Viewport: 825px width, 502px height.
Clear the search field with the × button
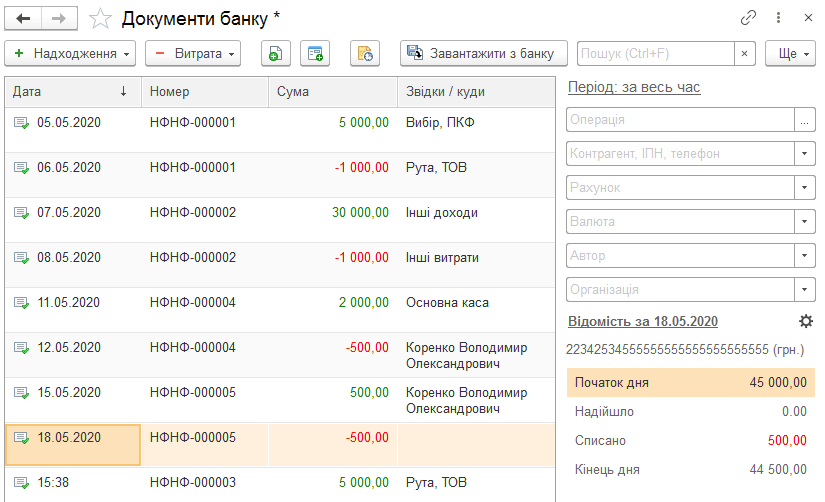pos(744,54)
